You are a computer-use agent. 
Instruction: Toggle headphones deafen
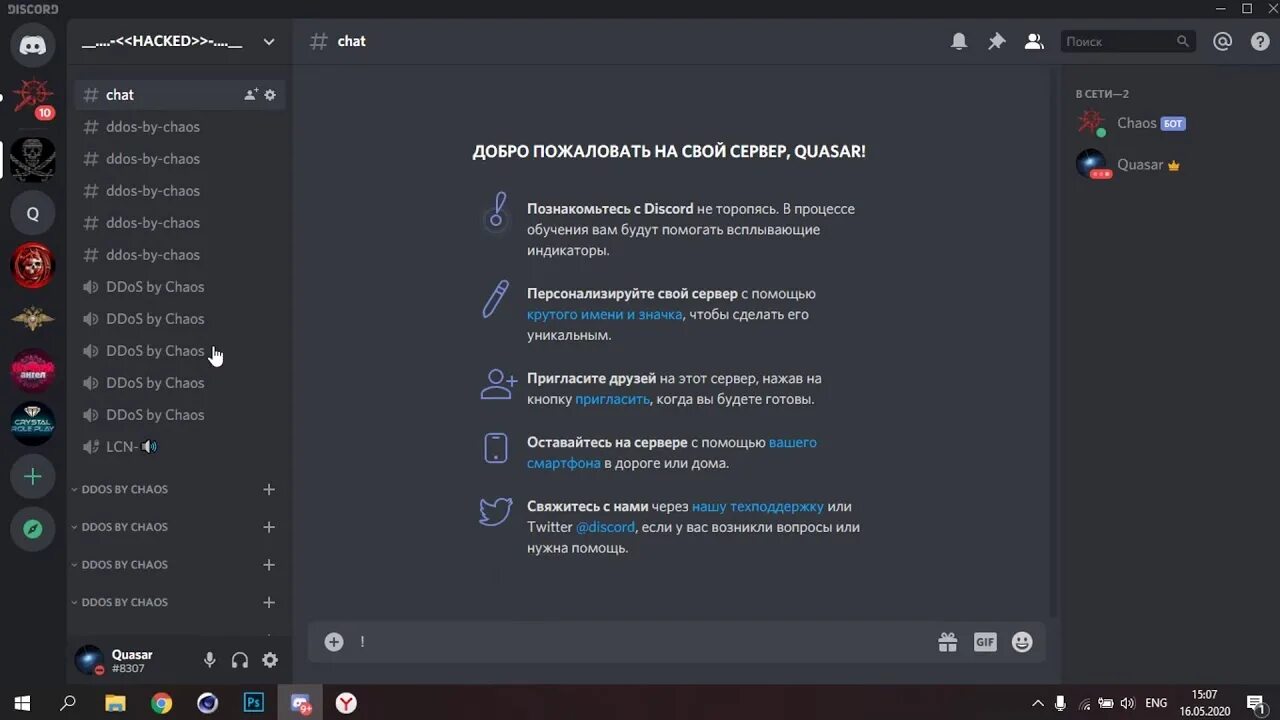[240, 660]
